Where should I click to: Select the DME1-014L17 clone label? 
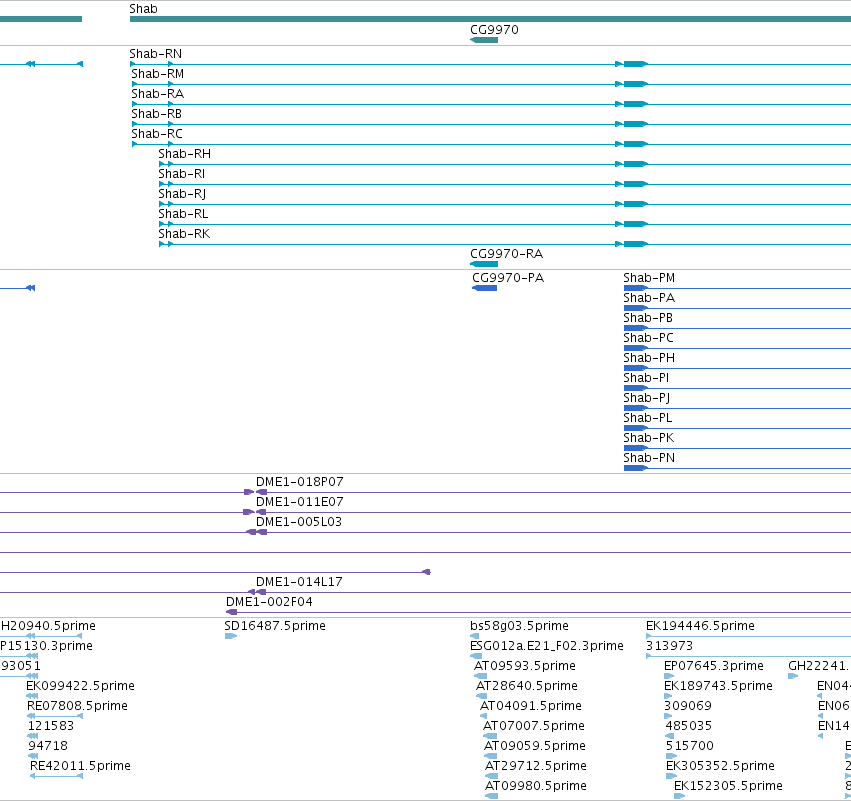(299, 582)
